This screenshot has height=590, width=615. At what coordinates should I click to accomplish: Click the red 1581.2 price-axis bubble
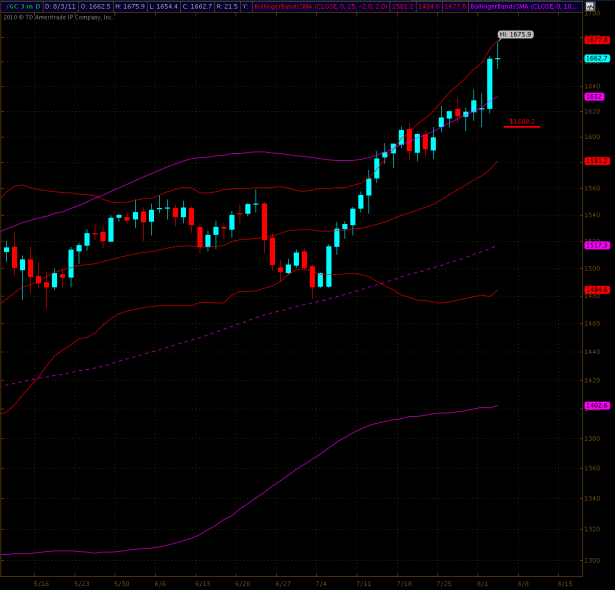coord(597,161)
